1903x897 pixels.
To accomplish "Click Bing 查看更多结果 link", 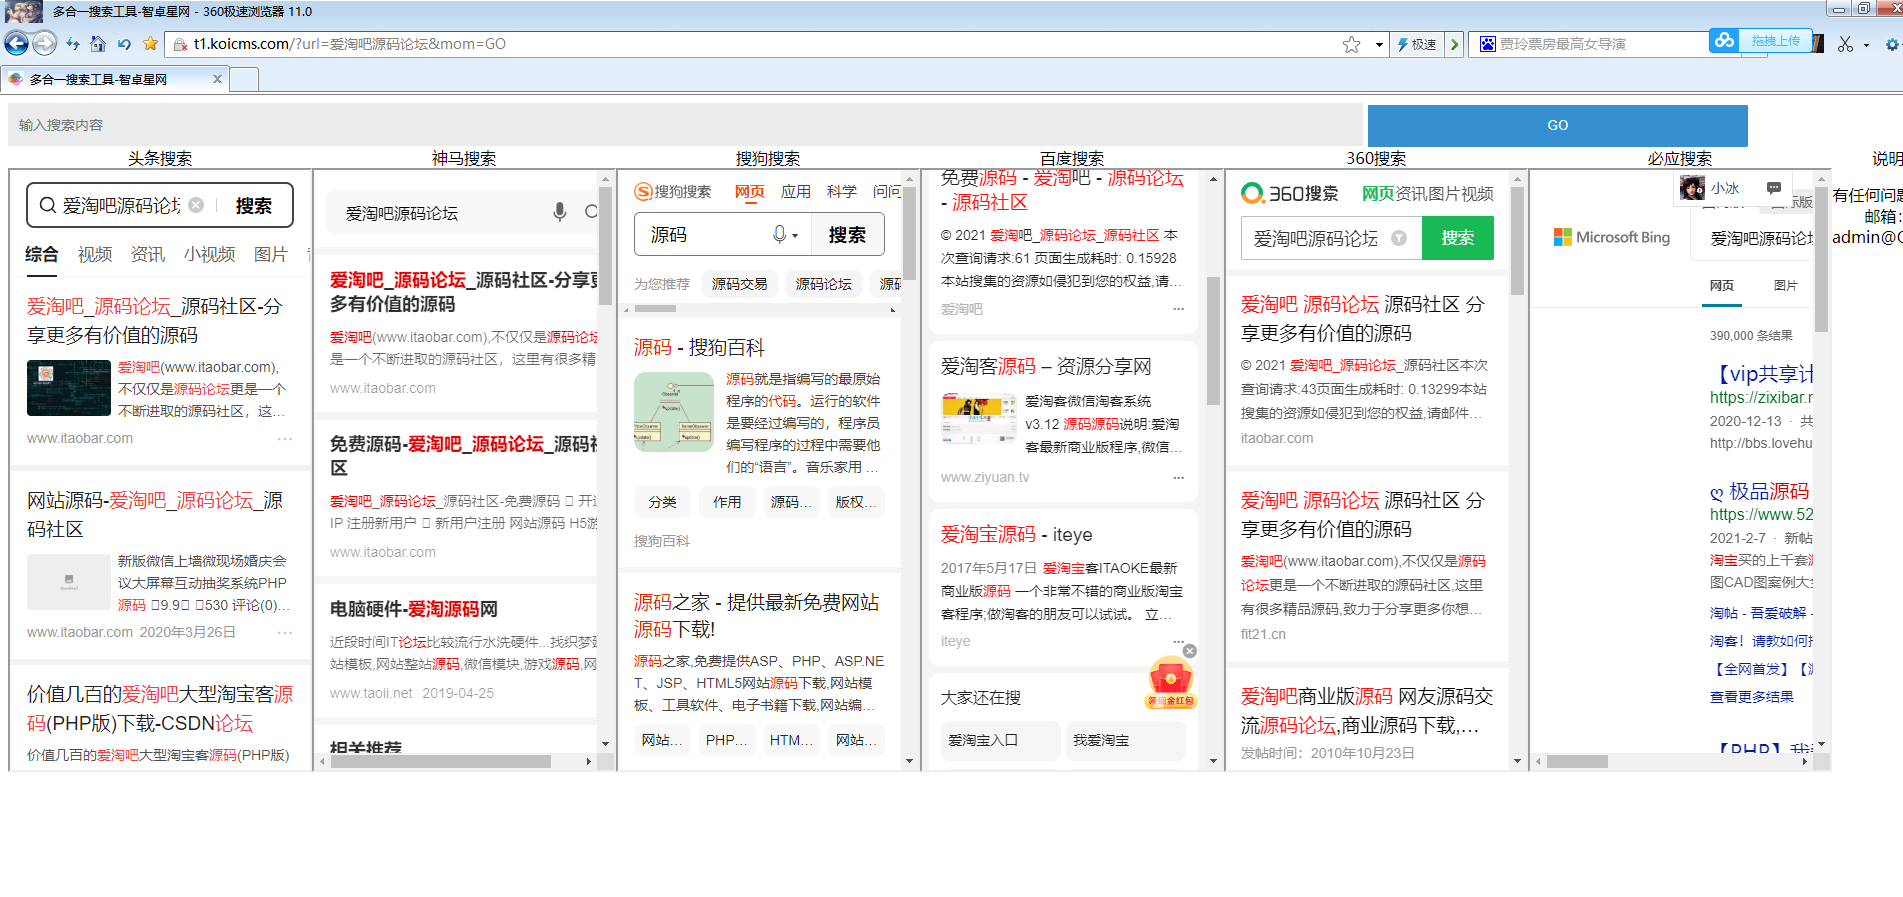I will (x=1751, y=697).
